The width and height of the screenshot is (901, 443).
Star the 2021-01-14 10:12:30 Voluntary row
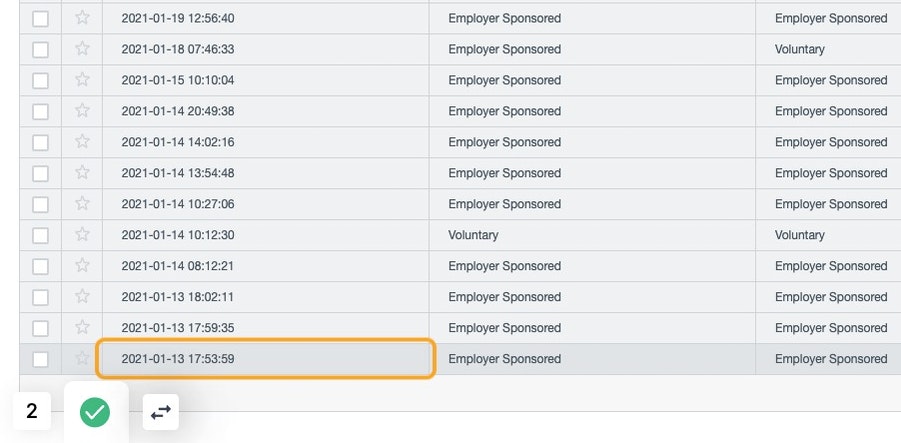pos(82,234)
